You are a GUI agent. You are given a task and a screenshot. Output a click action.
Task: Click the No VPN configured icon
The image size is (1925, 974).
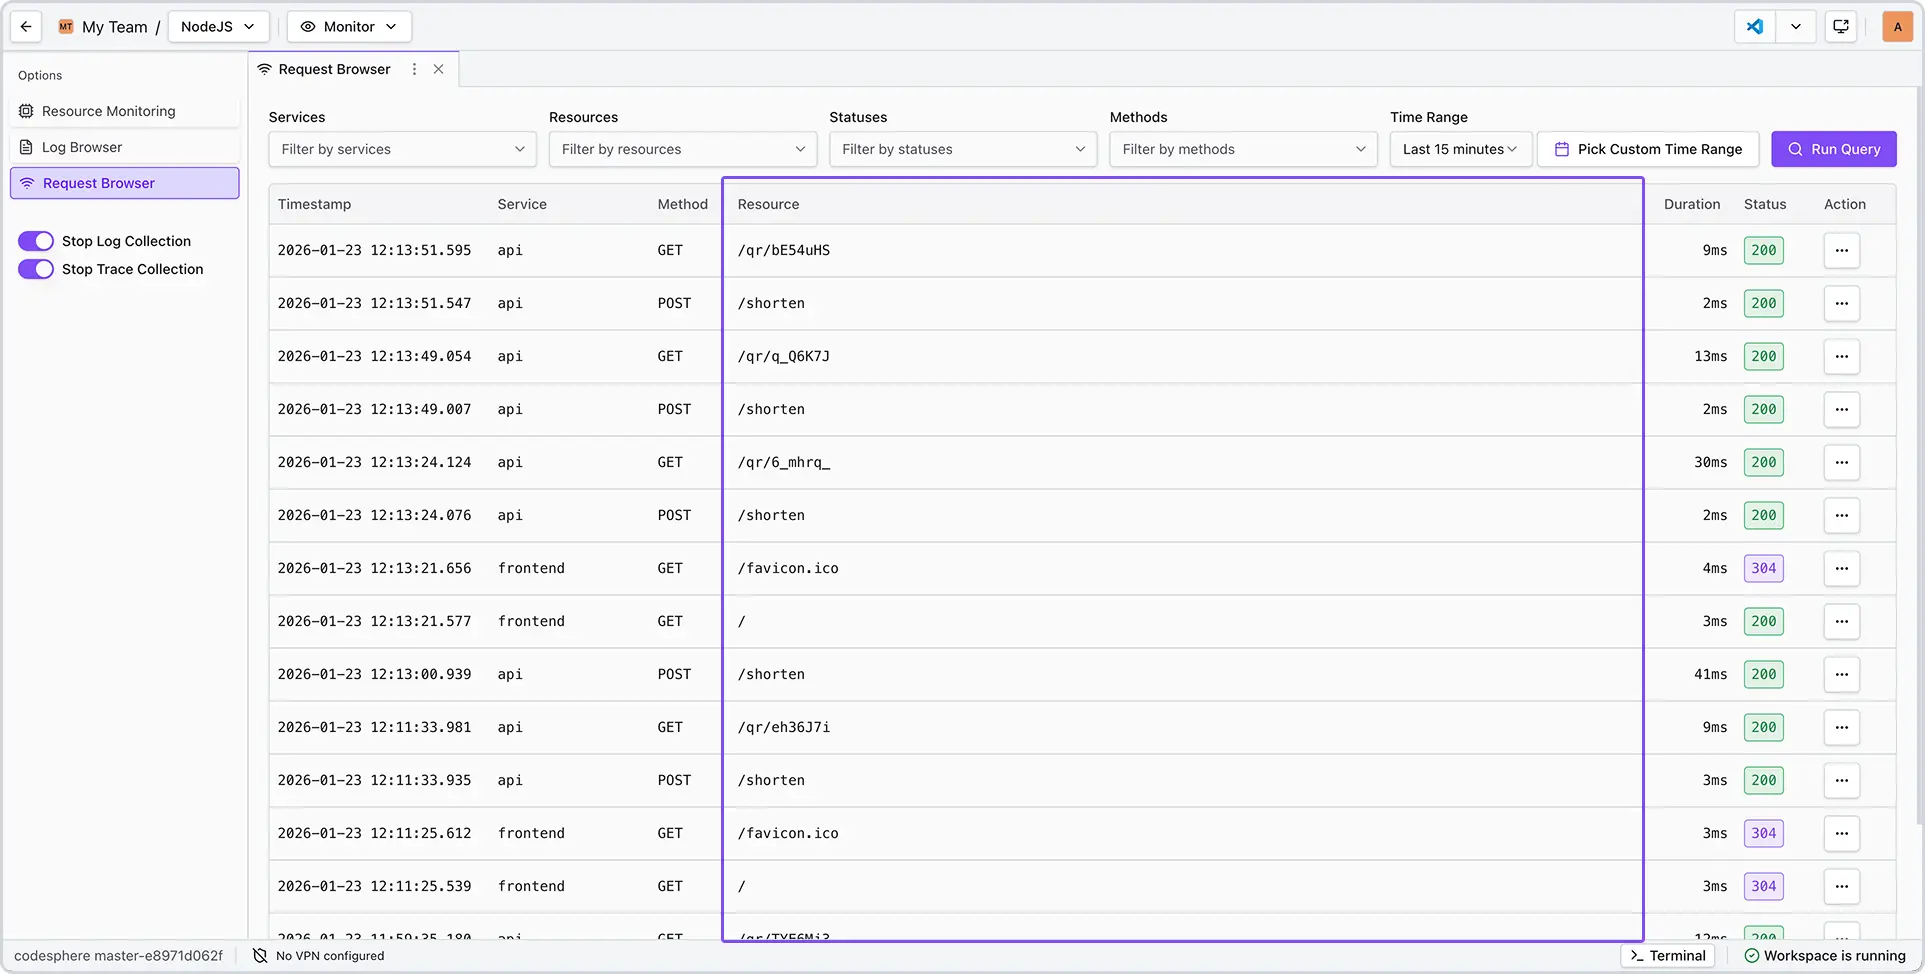tap(260, 956)
